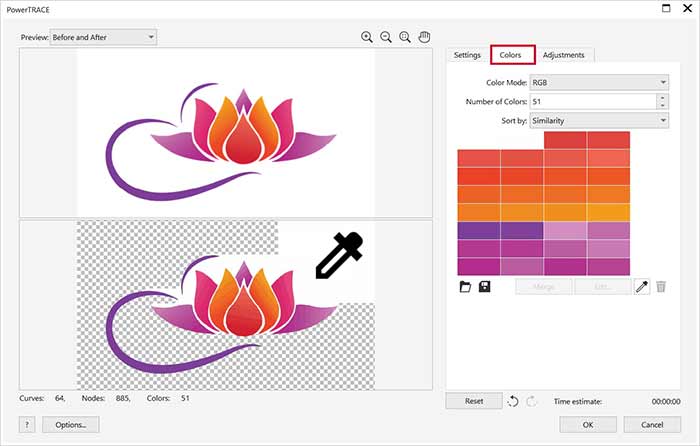The width and height of the screenshot is (700, 446).
Task: Activate the Pan hand tool
Action: tap(424, 37)
